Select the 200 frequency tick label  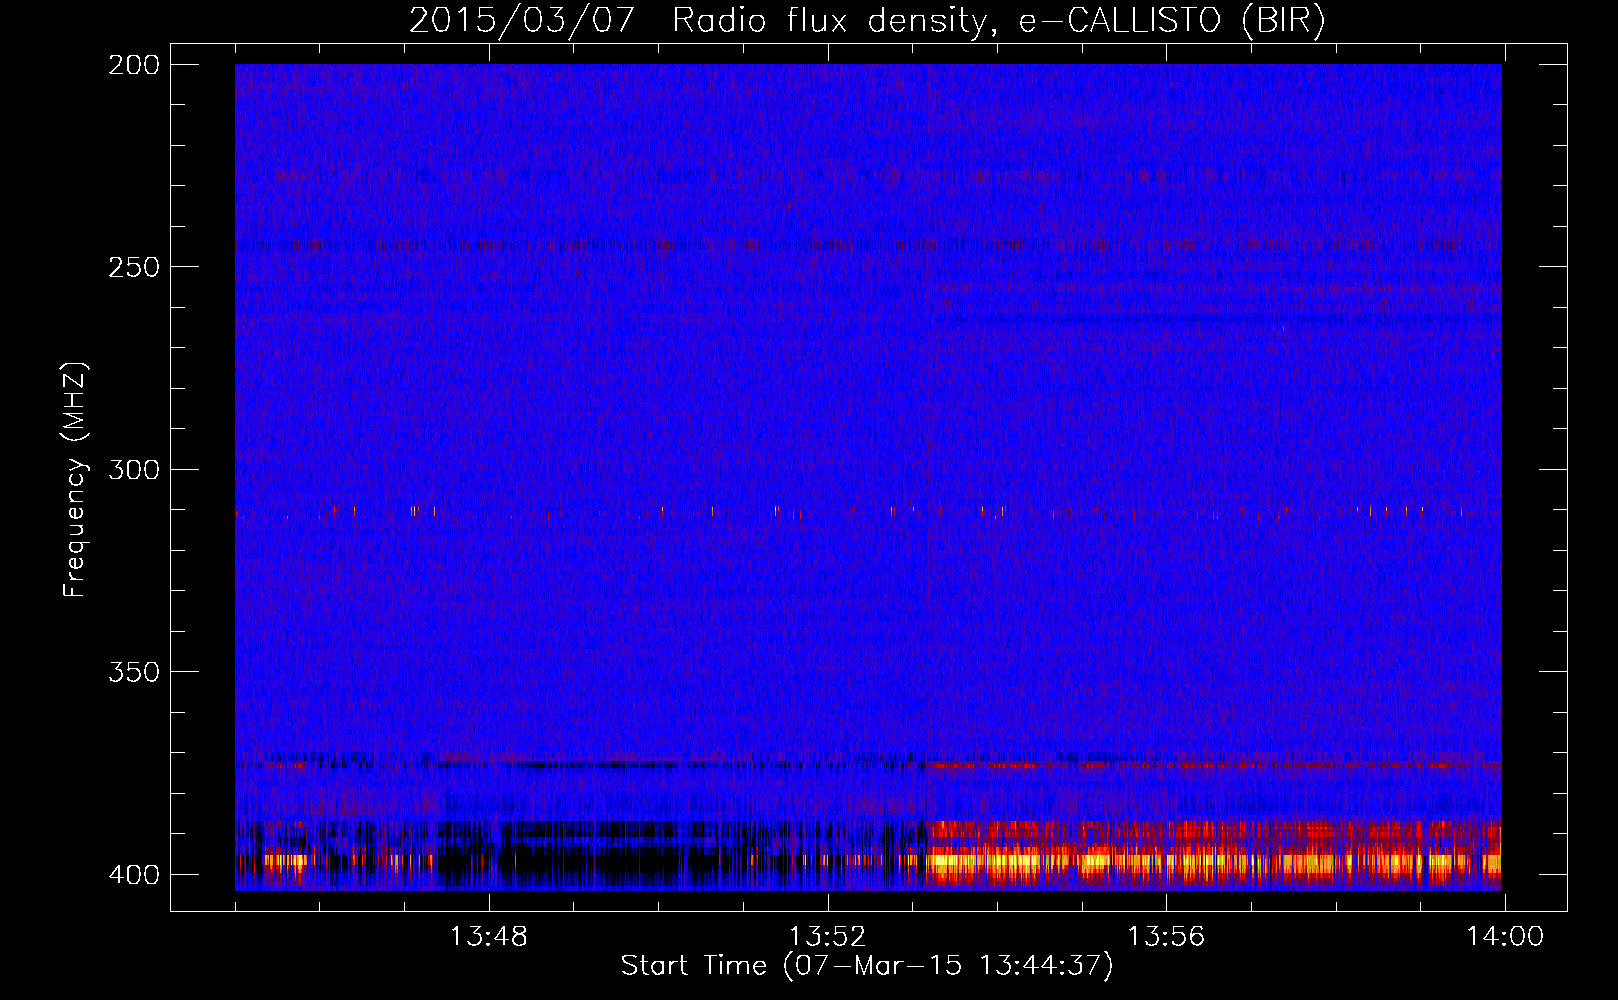tap(133, 65)
